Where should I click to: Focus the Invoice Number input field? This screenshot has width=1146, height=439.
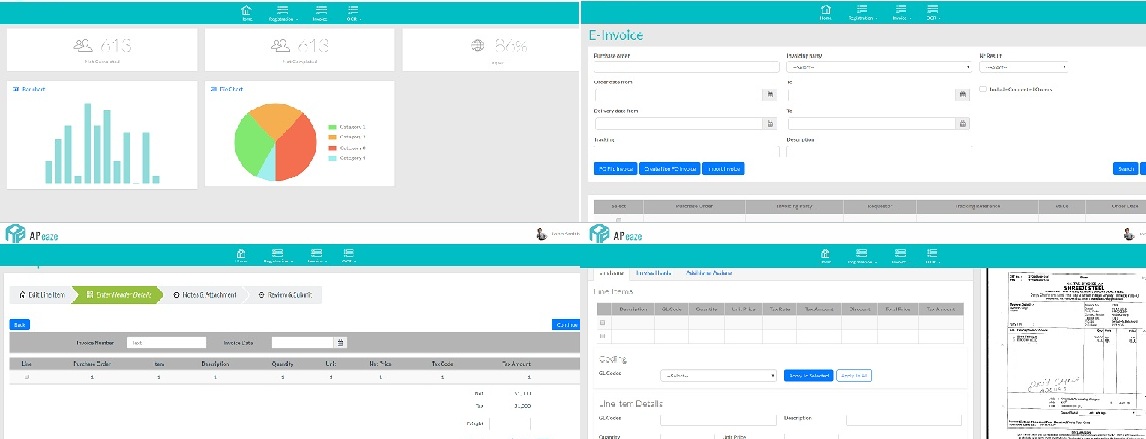(x=167, y=342)
